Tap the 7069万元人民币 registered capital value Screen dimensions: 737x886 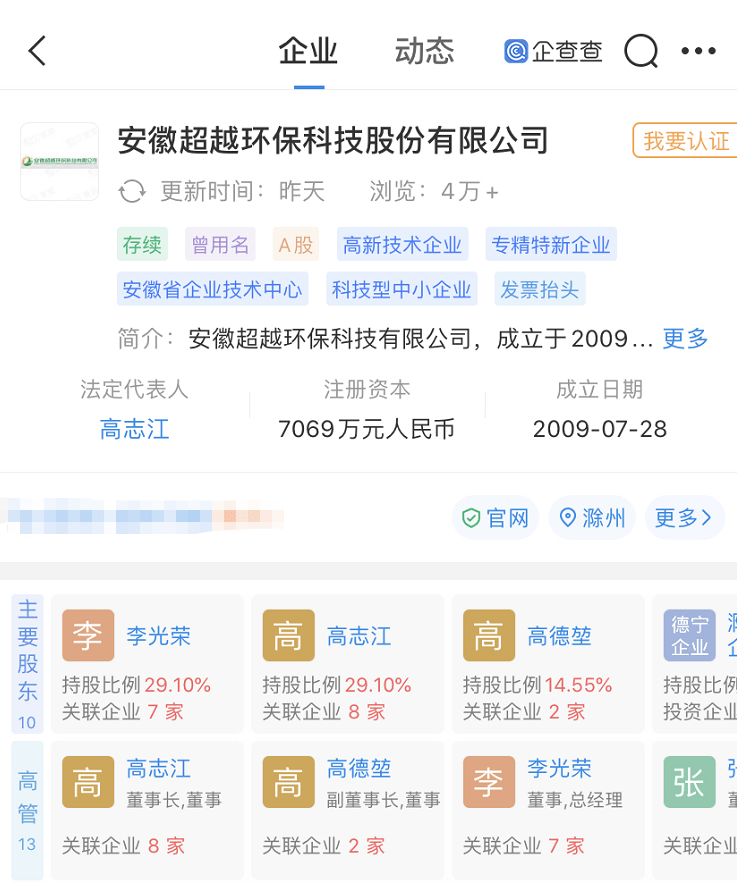pyautogui.click(x=366, y=429)
